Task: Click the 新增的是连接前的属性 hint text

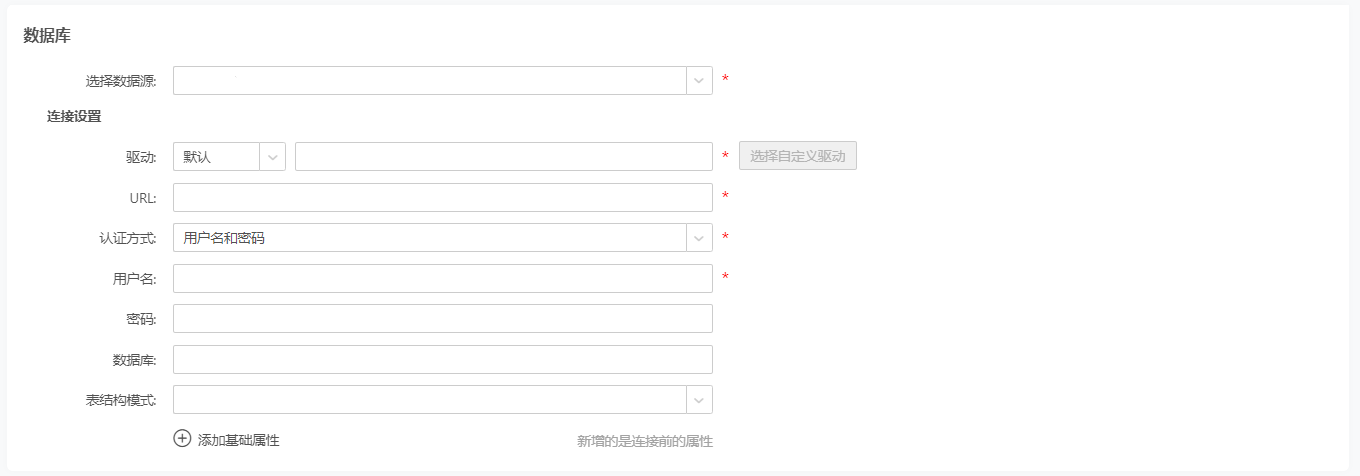Action: point(645,441)
